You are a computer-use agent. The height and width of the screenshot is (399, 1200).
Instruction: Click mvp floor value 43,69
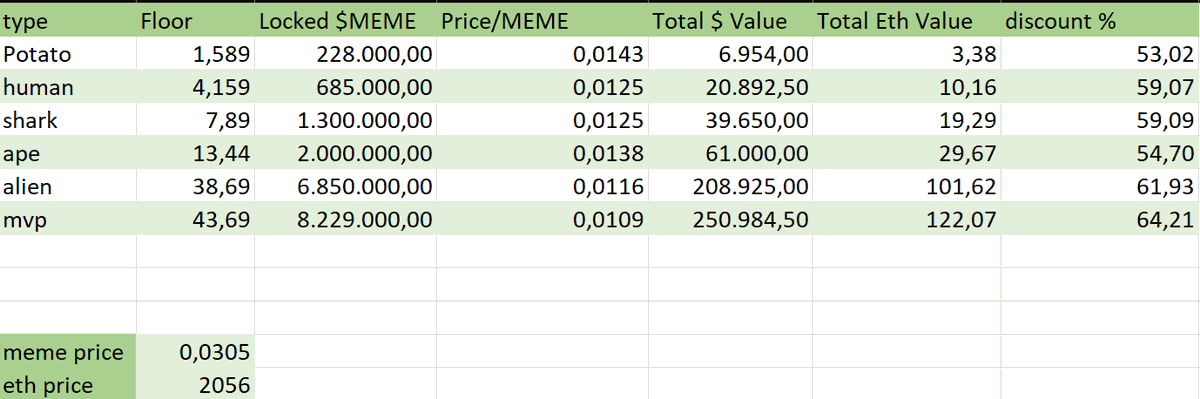pyautogui.click(x=195, y=219)
